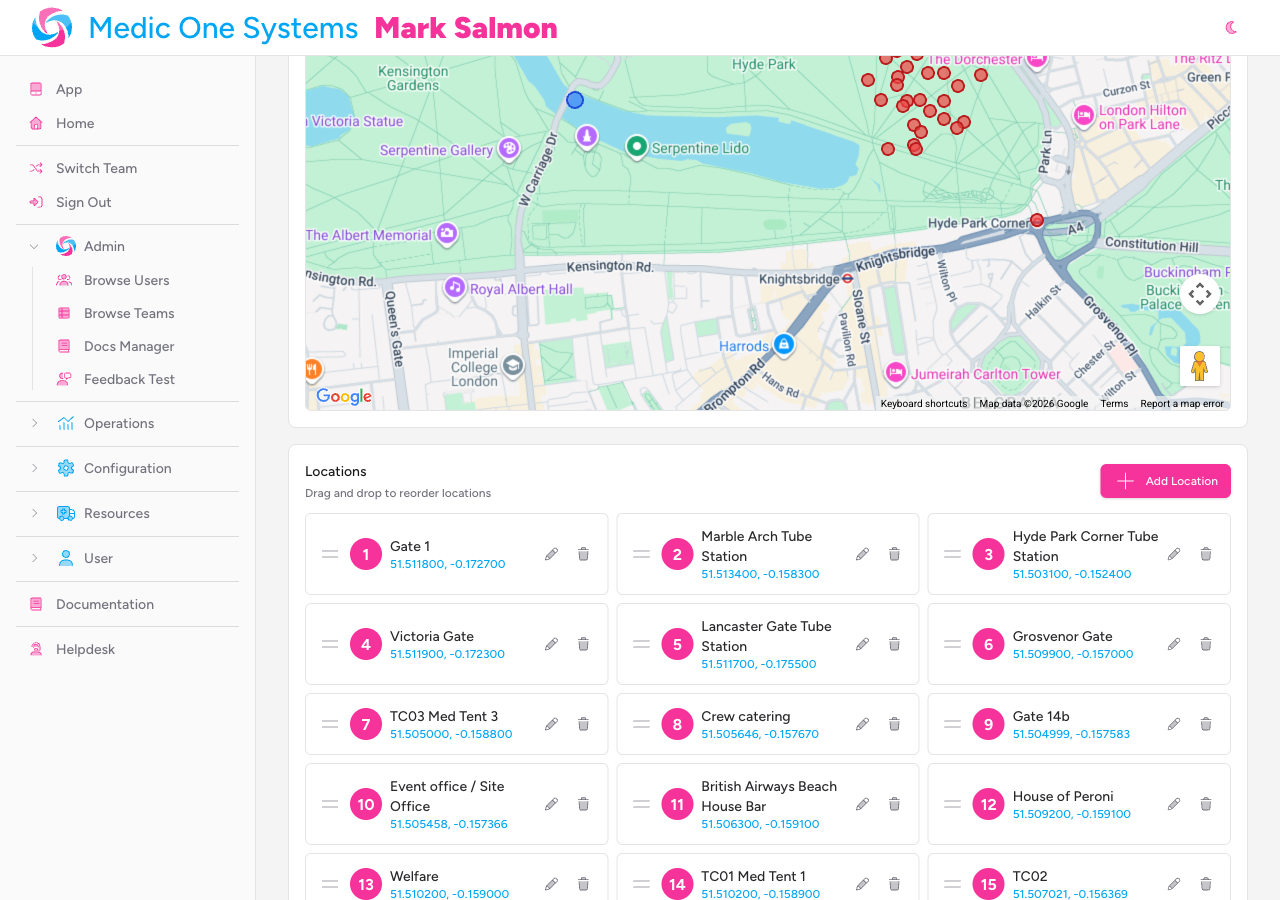This screenshot has height=900, width=1280.
Task: Click the Add Location button
Action: coord(1165,481)
